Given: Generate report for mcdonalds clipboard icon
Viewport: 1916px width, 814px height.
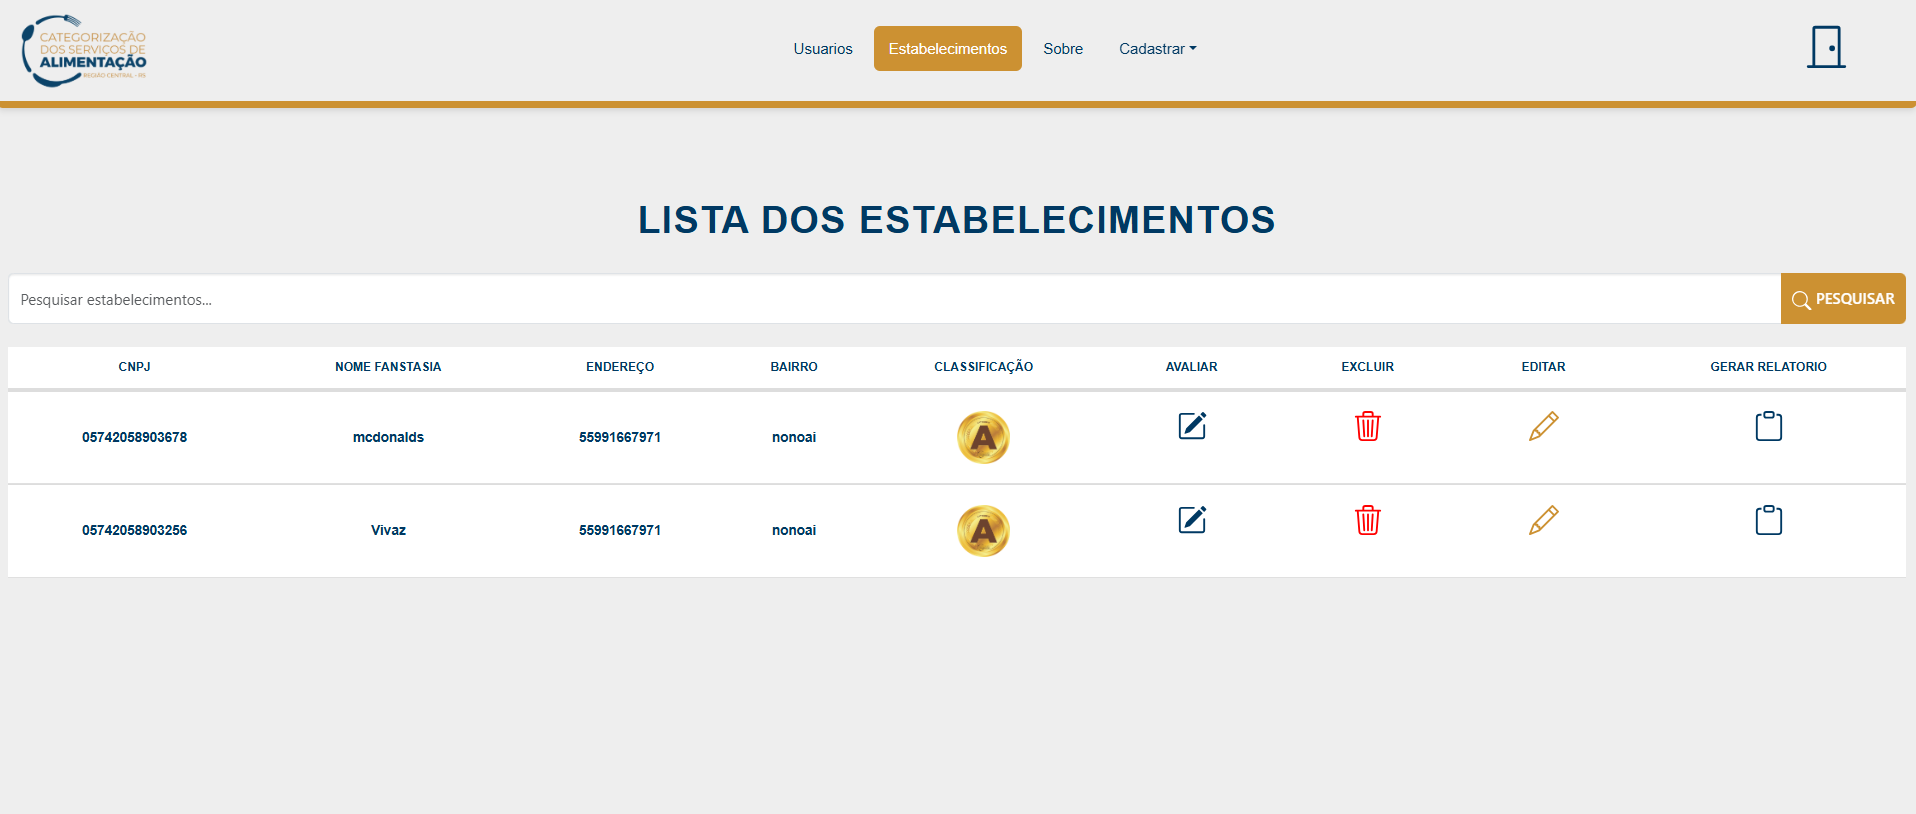Looking at the screenshot, I should click(x=1768, y=426).
